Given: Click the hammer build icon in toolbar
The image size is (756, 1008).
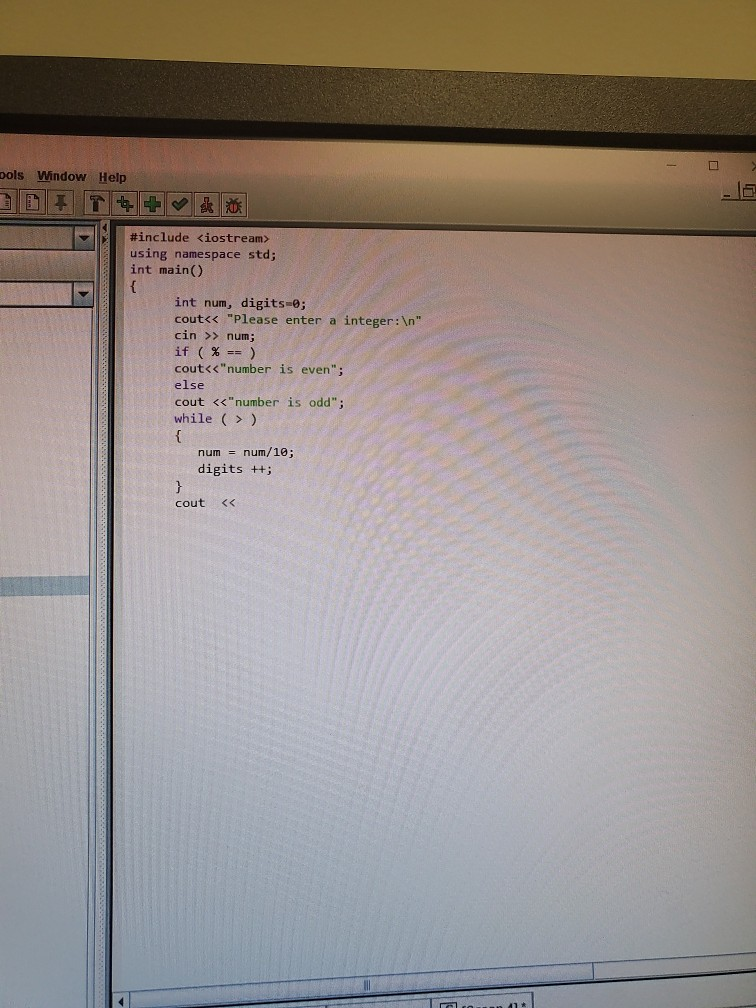Looking at the screenshot, I should (96, 204).
